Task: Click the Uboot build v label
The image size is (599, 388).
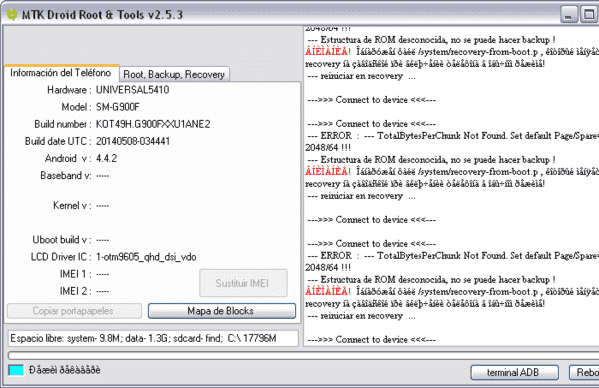Action: [62, 240]
